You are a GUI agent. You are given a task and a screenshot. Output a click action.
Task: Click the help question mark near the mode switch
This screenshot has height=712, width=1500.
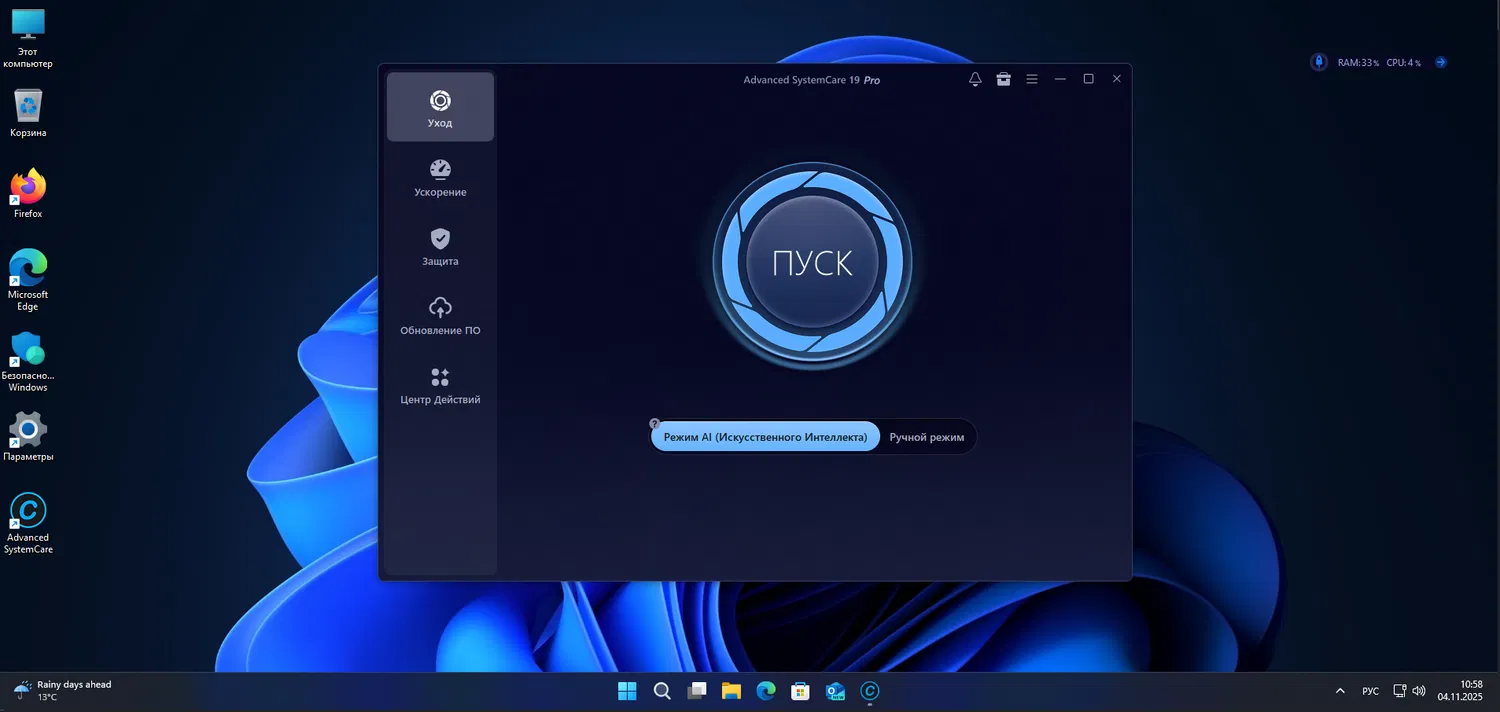655,423
